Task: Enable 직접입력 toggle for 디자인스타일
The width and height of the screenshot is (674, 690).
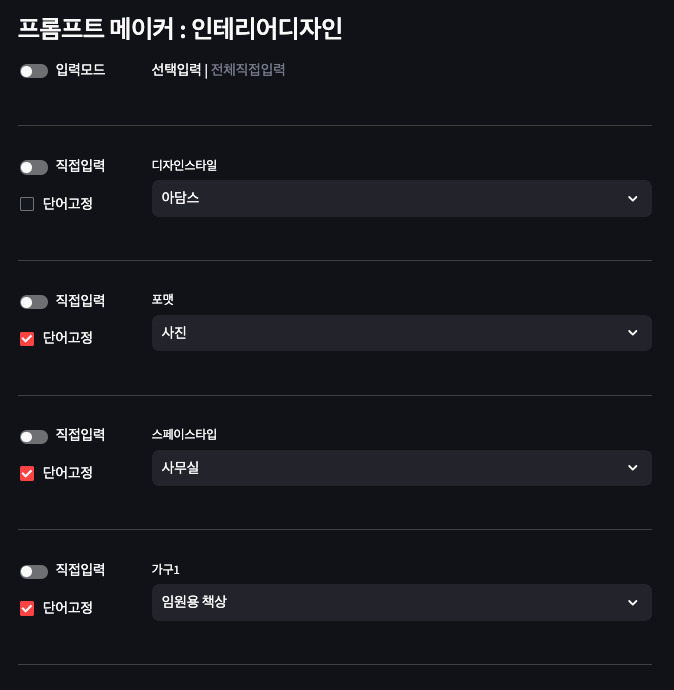Action: click(34, 167)
